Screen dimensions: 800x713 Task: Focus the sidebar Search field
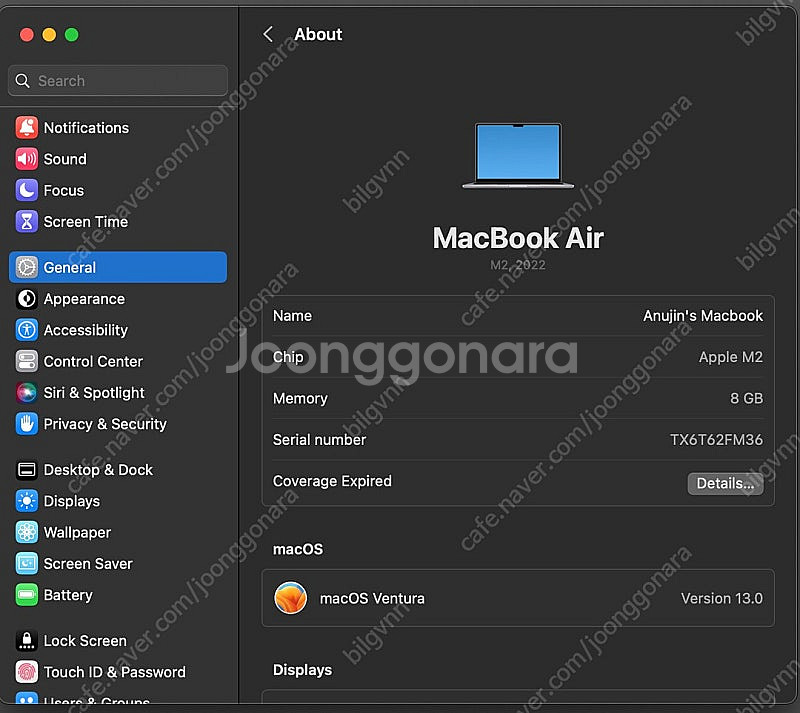click(118, 81)
